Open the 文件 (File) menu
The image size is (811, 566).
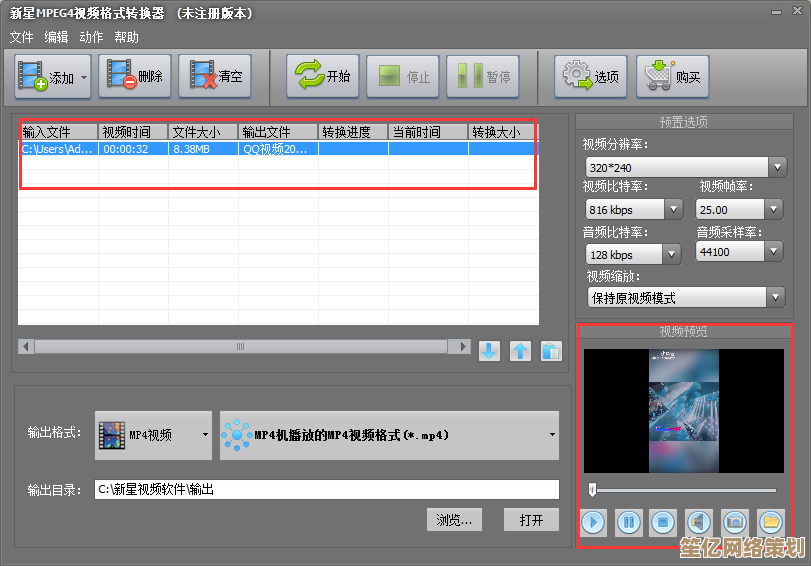pyautogui.click(x=21, y=37)
